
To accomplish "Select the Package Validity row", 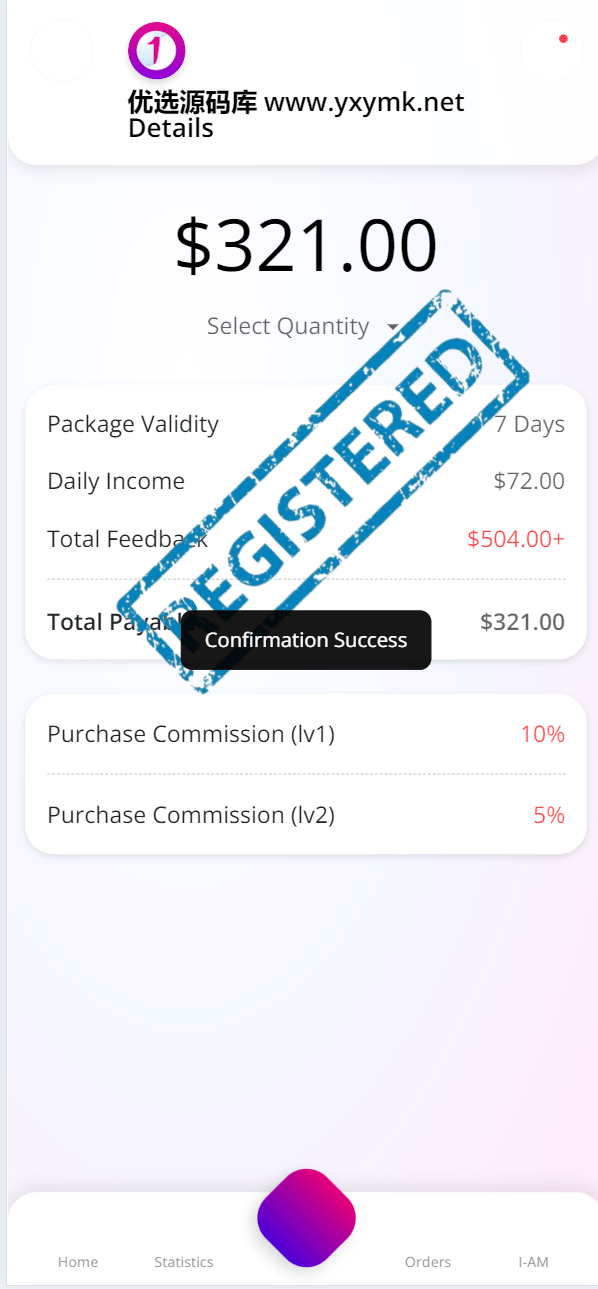I will pos(306,424).
